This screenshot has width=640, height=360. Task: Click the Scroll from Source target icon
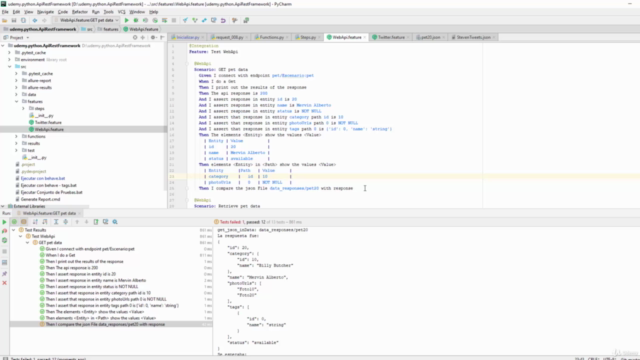pyautogui.click(x=135, y=37)
